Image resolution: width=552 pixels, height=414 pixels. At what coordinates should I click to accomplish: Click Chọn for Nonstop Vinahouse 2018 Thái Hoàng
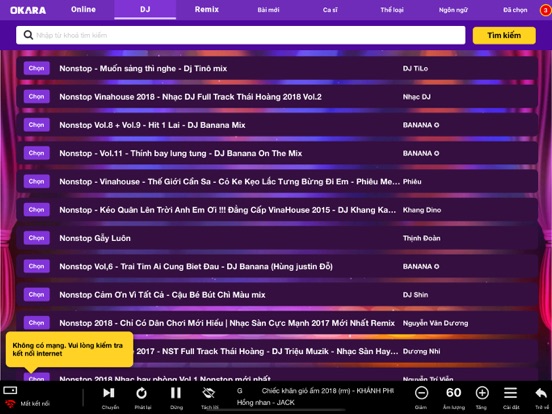[x=37, y=96]
